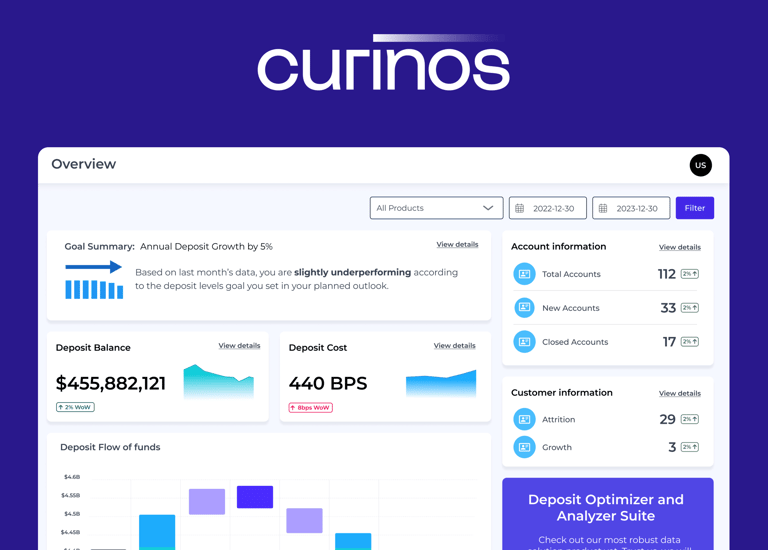Click the Deposit Optimizer and Analyzer Suite banner

tap(607, 514)
